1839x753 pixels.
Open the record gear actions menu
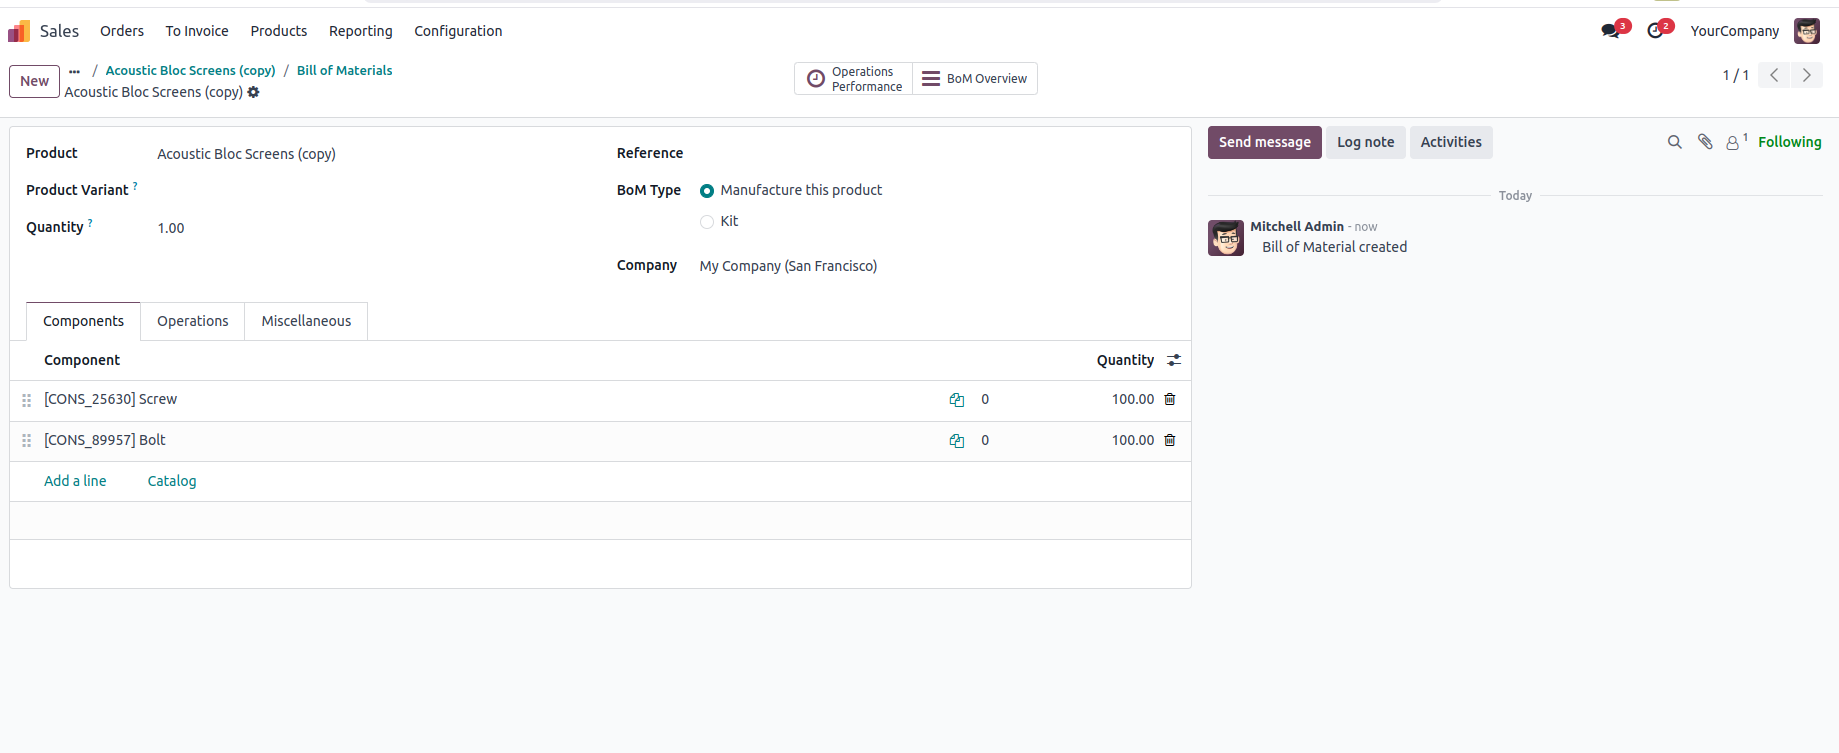point(254,92)
